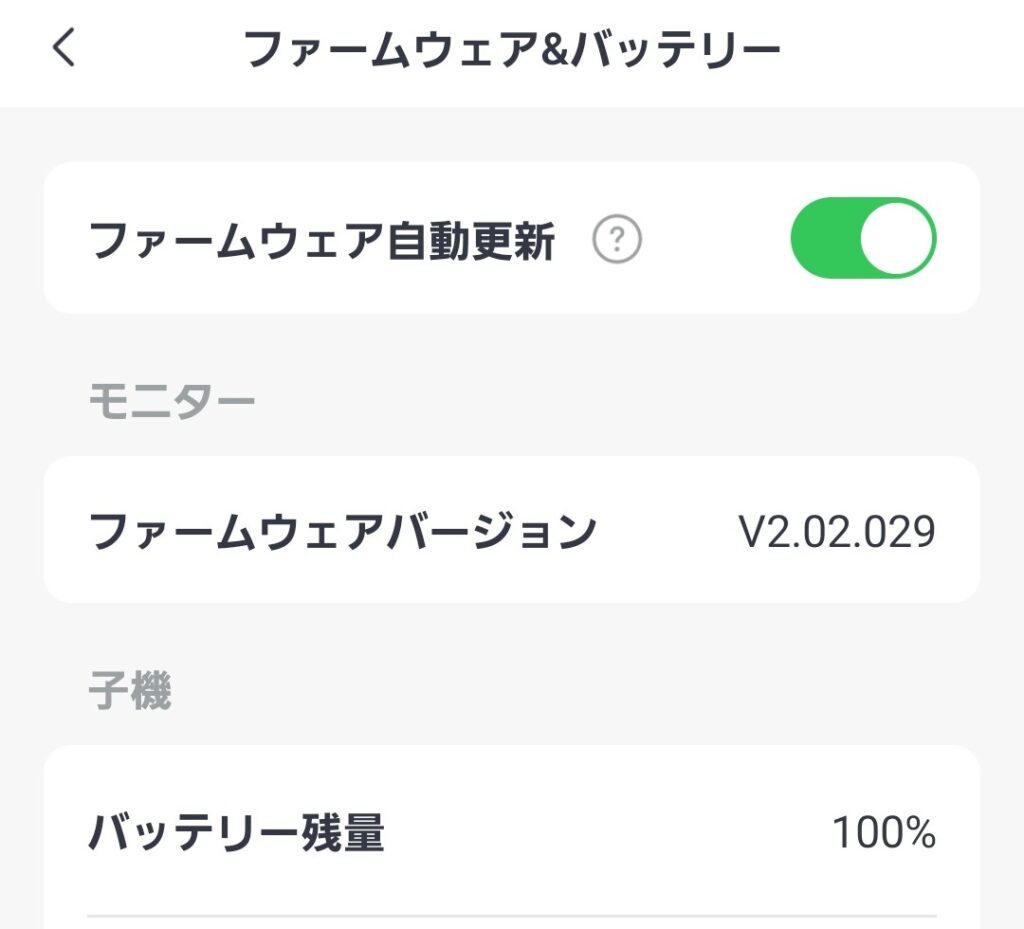The width and height of the screenshot is (1024, 929).
Task: Tap the V2.02.029 version number
Action: (x=837, y=532)
